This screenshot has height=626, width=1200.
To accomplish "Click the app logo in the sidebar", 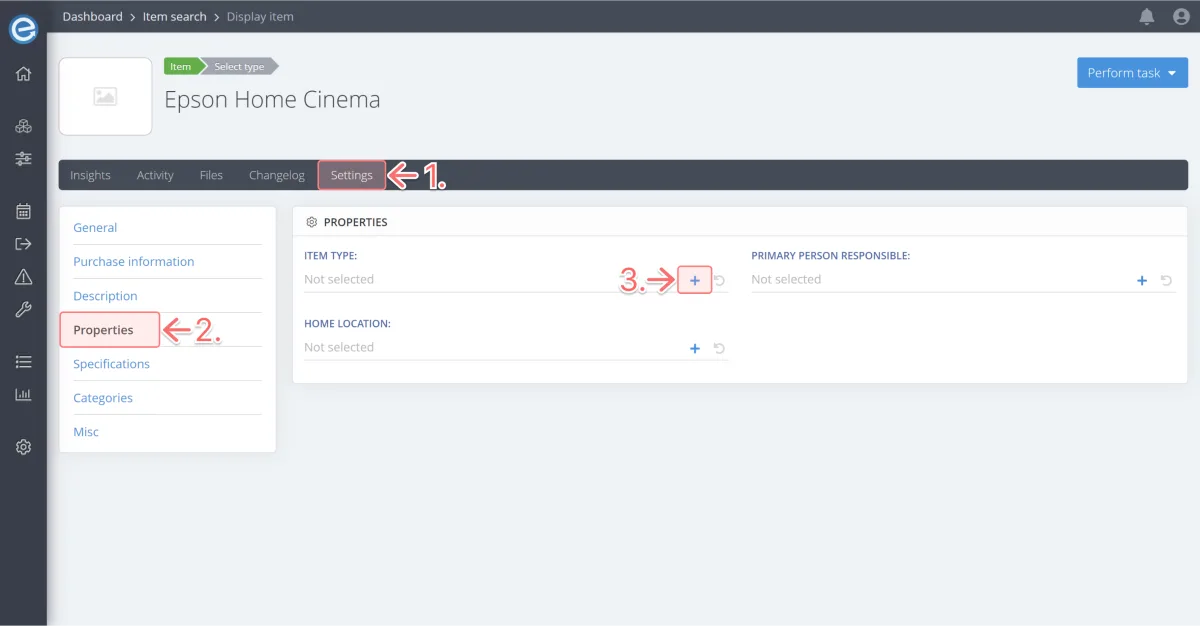I will pos(23,28).
